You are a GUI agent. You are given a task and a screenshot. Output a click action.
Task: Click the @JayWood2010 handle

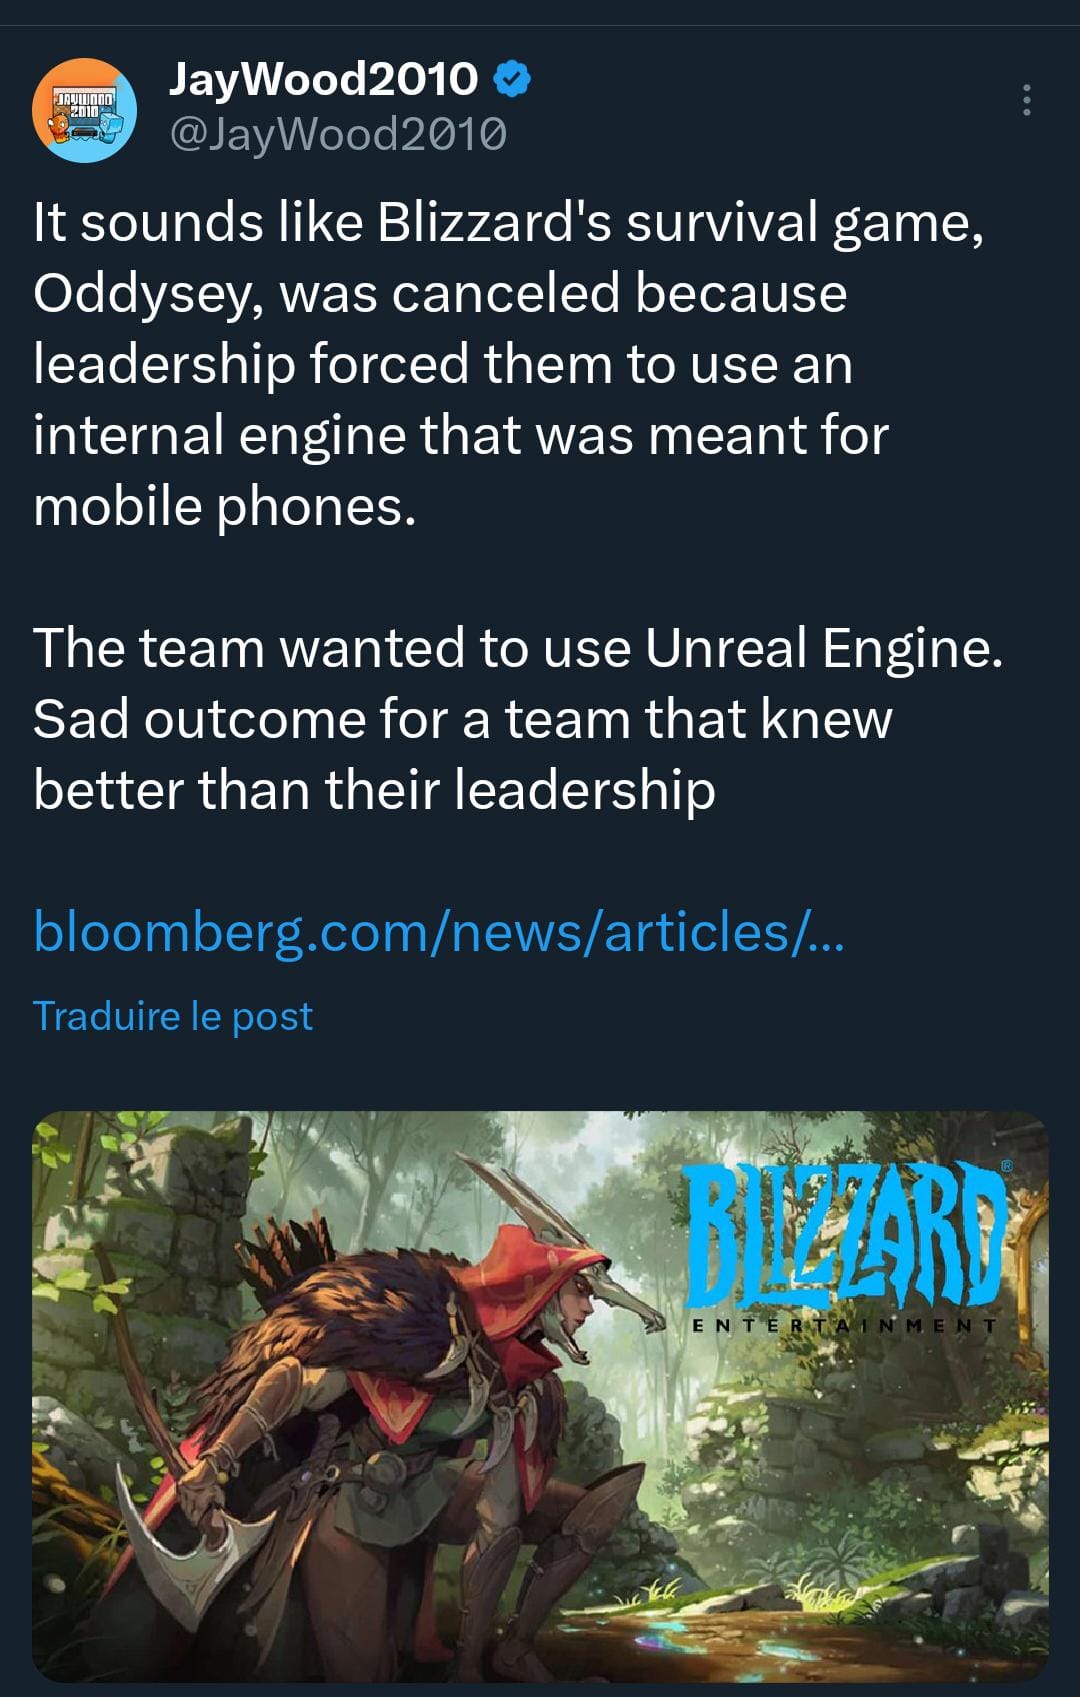click(338, 134)
